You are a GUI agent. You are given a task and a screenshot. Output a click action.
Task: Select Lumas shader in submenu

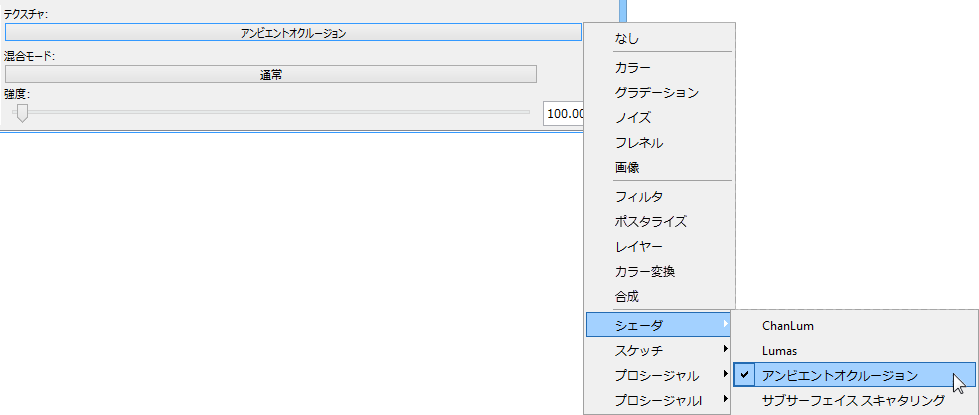[x=854, y=351]
